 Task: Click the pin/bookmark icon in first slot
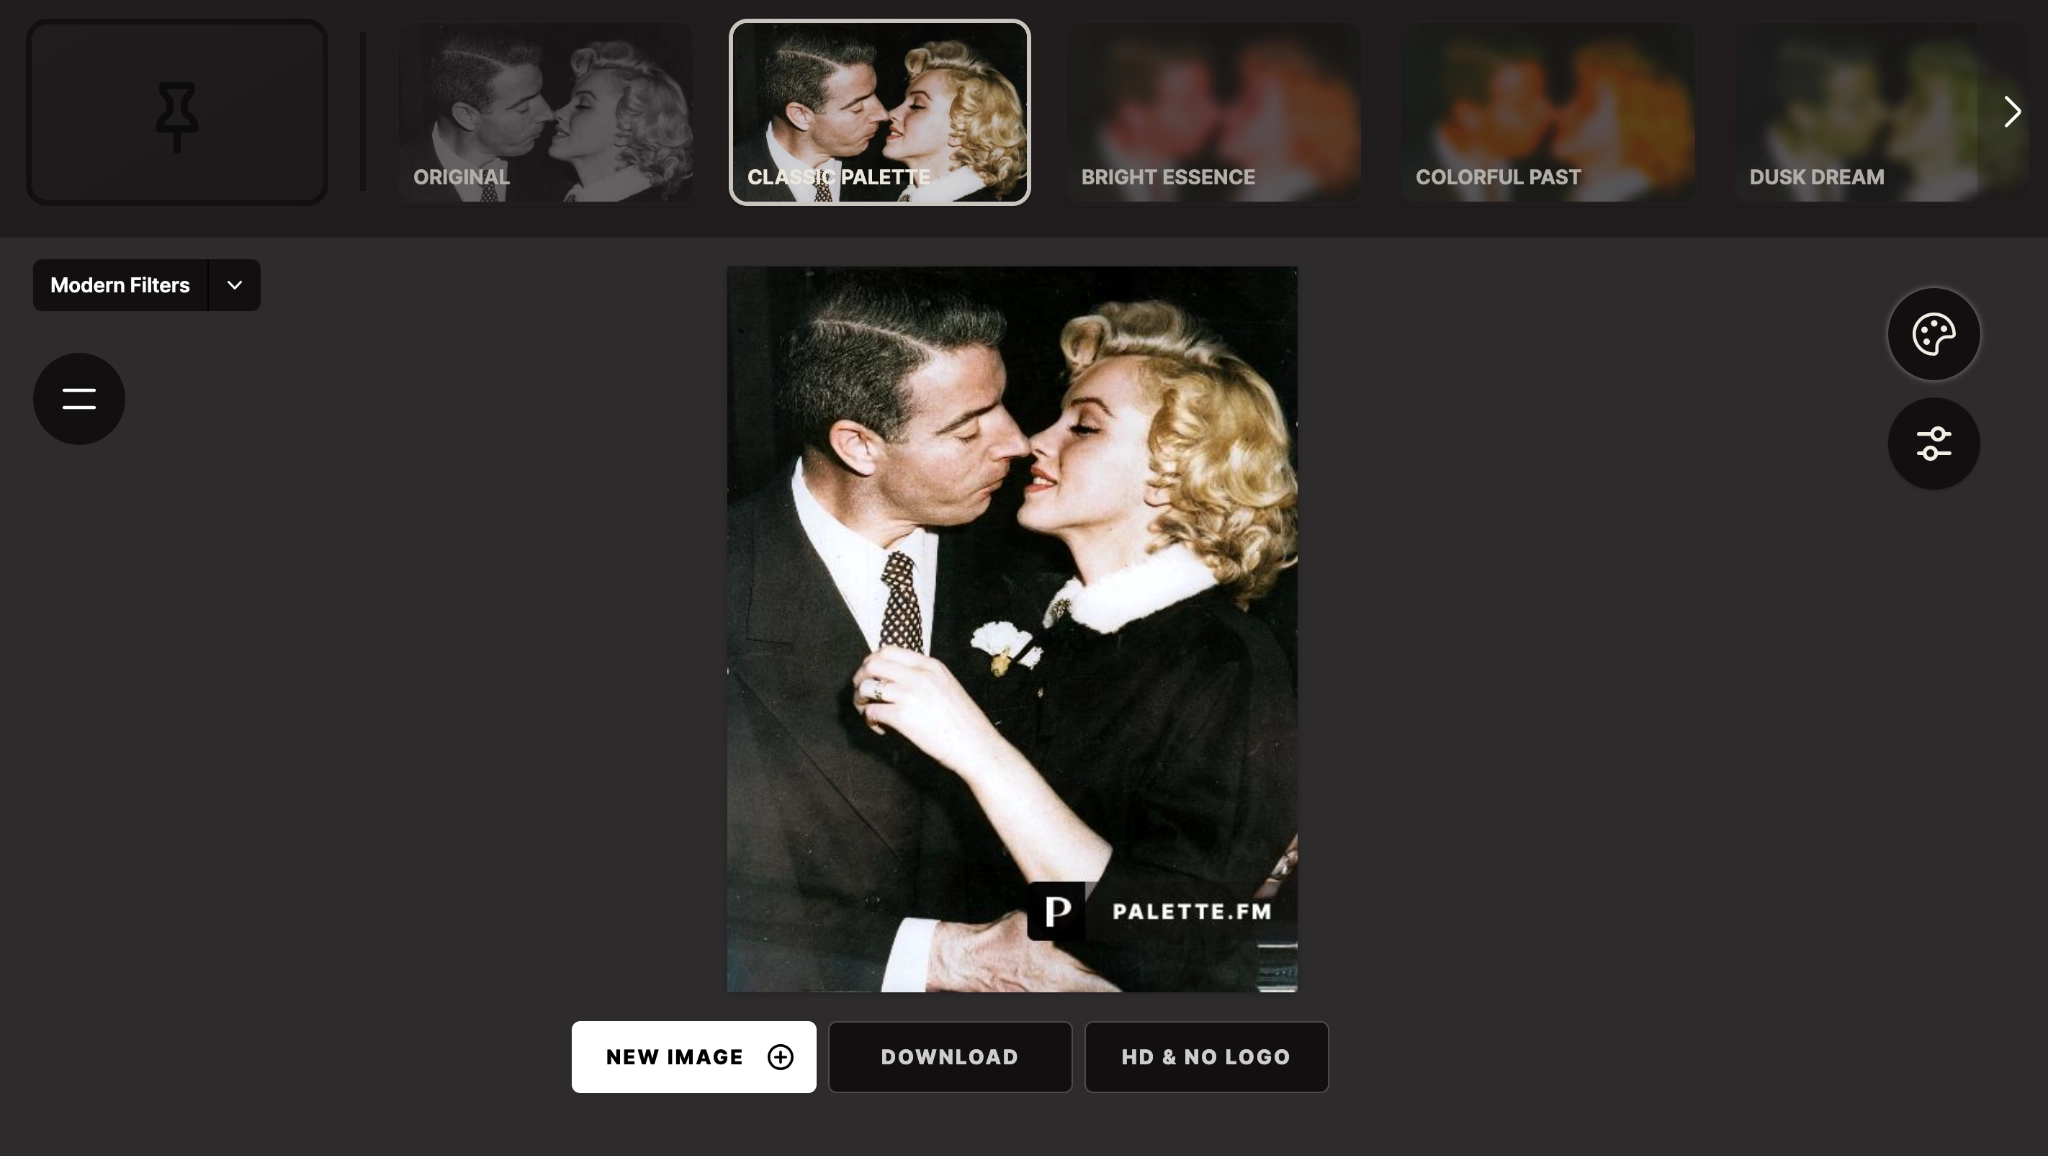176,112
